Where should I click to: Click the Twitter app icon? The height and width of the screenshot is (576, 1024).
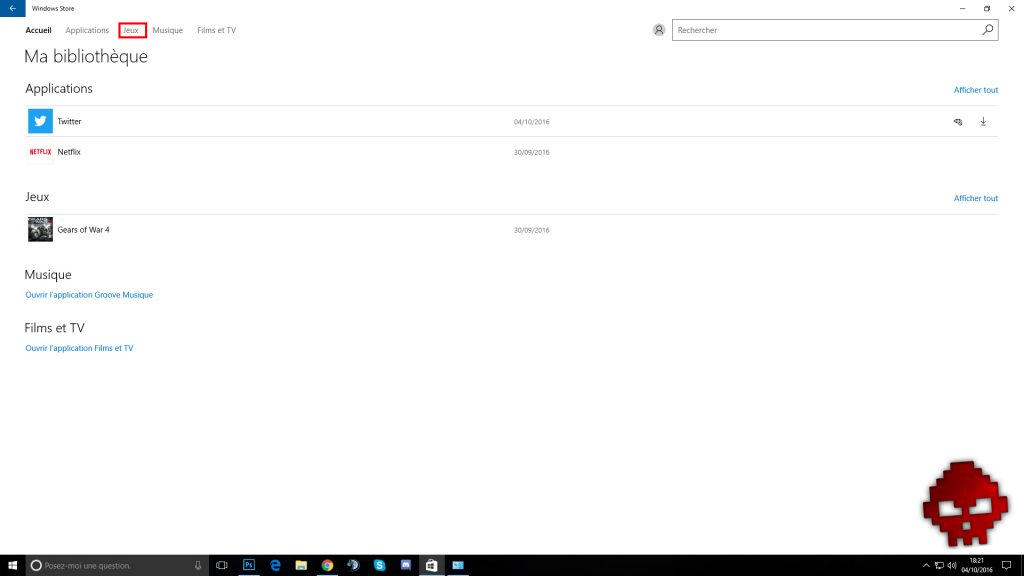pyautogui.click(x=40, y=121)
